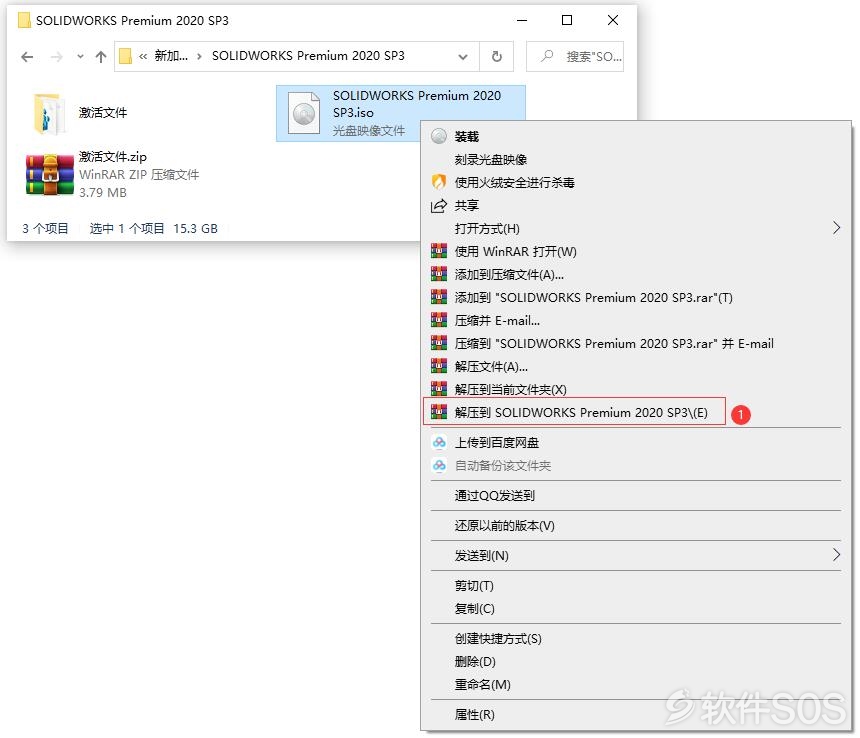The width and height of the screenshot is (860, 738).
Task: Click the 共享 share menu entry
Action: click(636, 206)
